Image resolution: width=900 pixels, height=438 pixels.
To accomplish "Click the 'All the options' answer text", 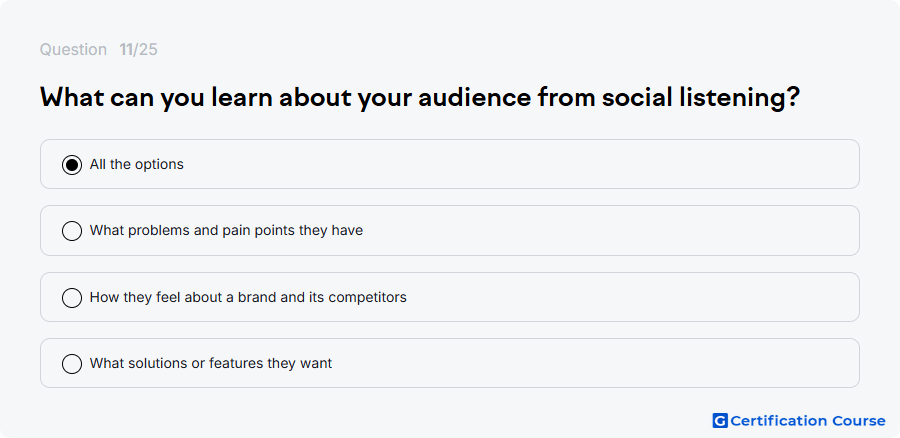I will coord(137,164).
